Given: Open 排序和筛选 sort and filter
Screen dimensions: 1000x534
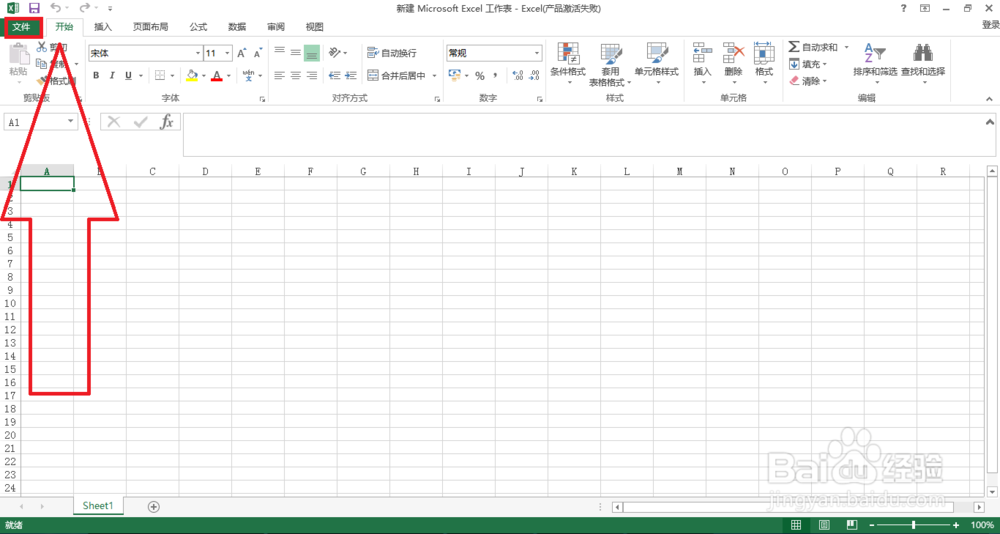Looking at the screenshot, I should (875, 61).
